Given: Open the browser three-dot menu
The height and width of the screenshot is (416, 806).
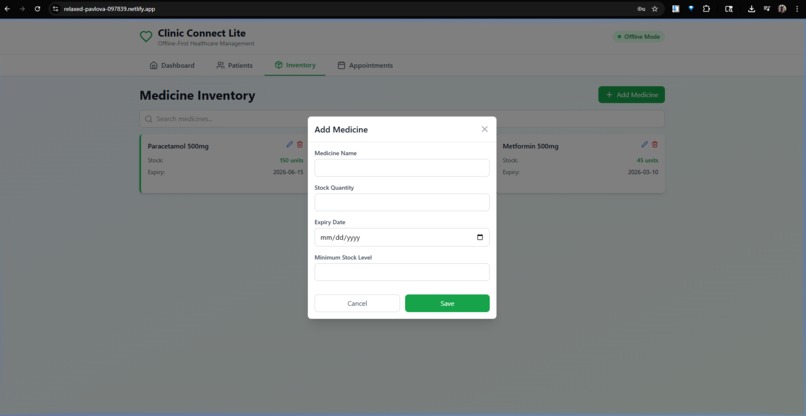Looking at the screenshot, I should [797, 9].
